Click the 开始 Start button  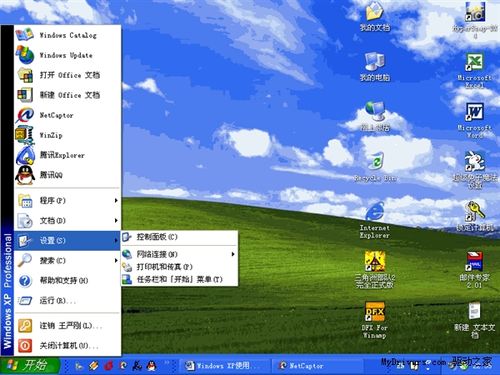point(29,365)
